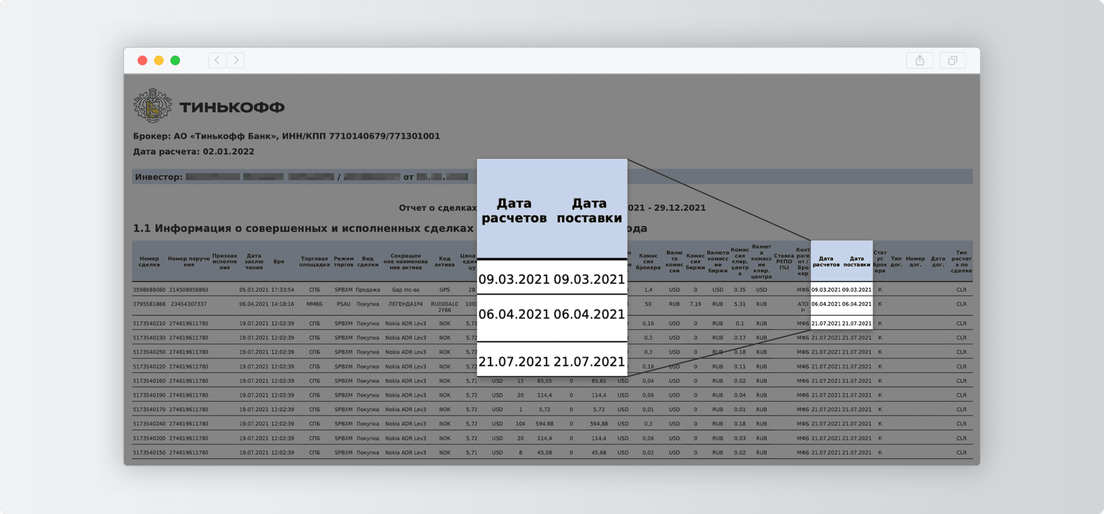The image size is (1104, 514).
Task: Click the broker commission value 0,16
Action: click(648, 323)
